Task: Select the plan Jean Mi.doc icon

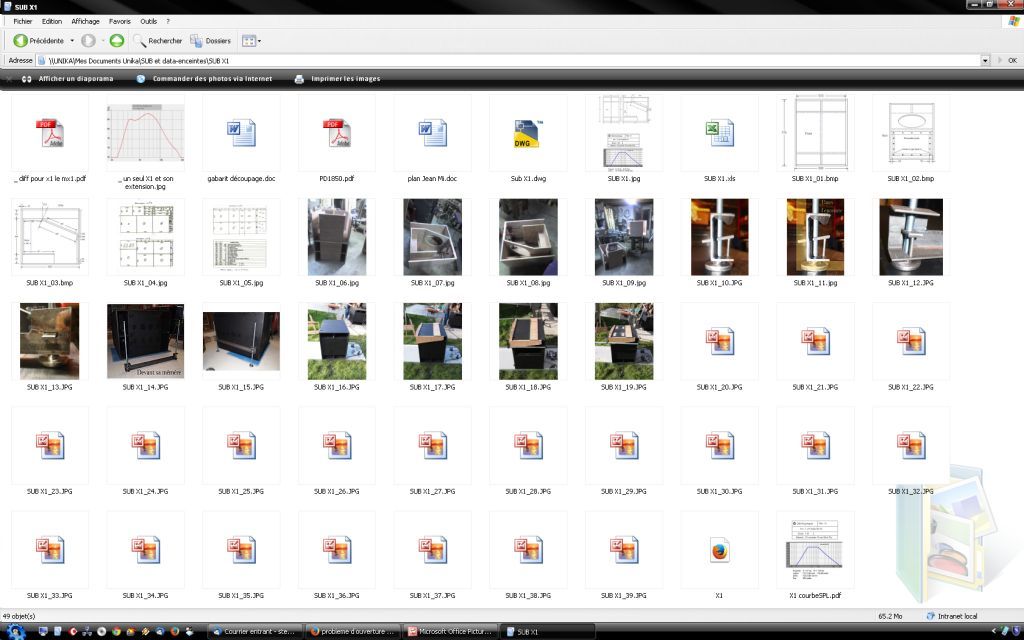Action: pyautogui.click(x=432, y=133)
